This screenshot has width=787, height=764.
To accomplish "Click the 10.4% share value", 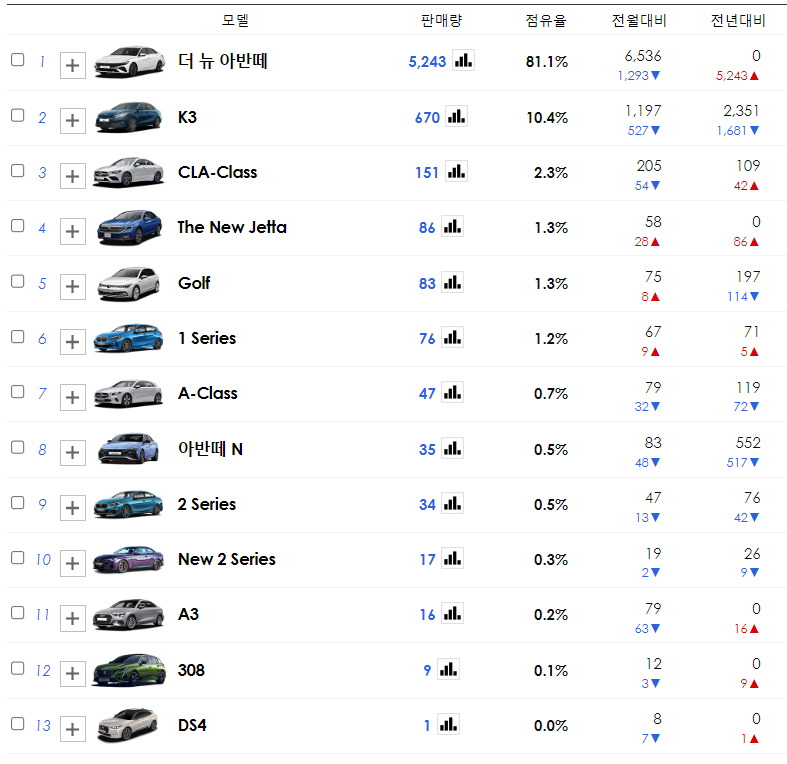I will pos(547,117).
